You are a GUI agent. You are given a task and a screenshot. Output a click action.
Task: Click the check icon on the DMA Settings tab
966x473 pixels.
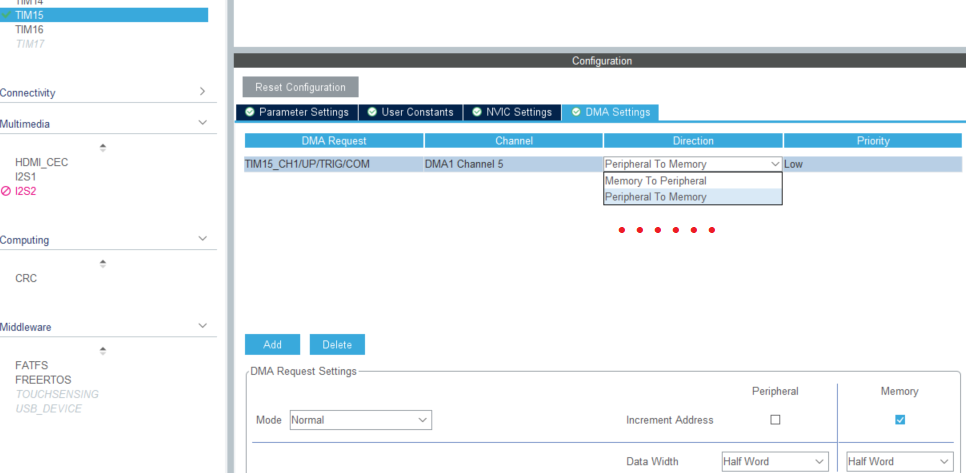(576, 112)
